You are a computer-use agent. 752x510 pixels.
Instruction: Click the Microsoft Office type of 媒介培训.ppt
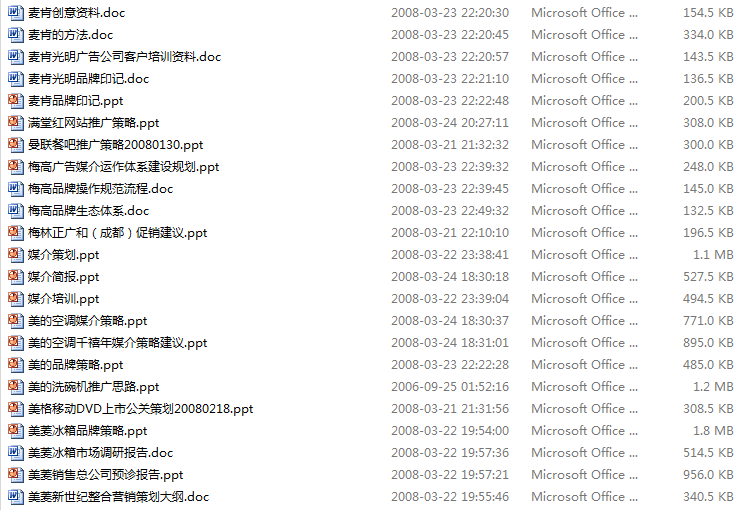click(x=585, y=299)
